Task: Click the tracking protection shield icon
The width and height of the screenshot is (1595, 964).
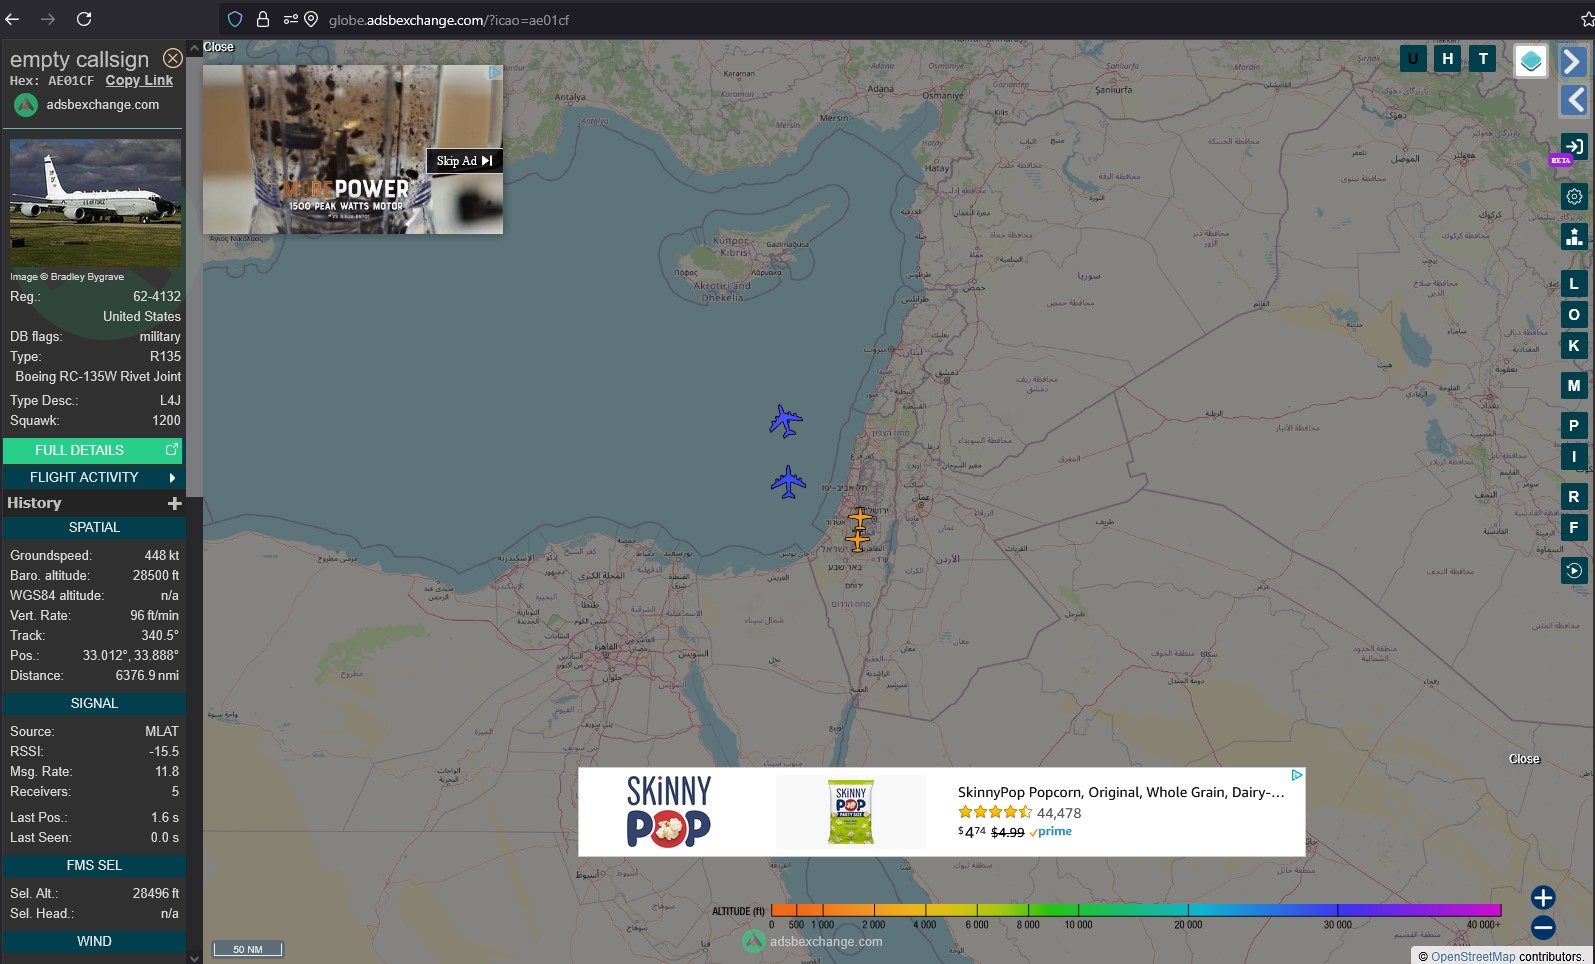Action: click(235, 19)
